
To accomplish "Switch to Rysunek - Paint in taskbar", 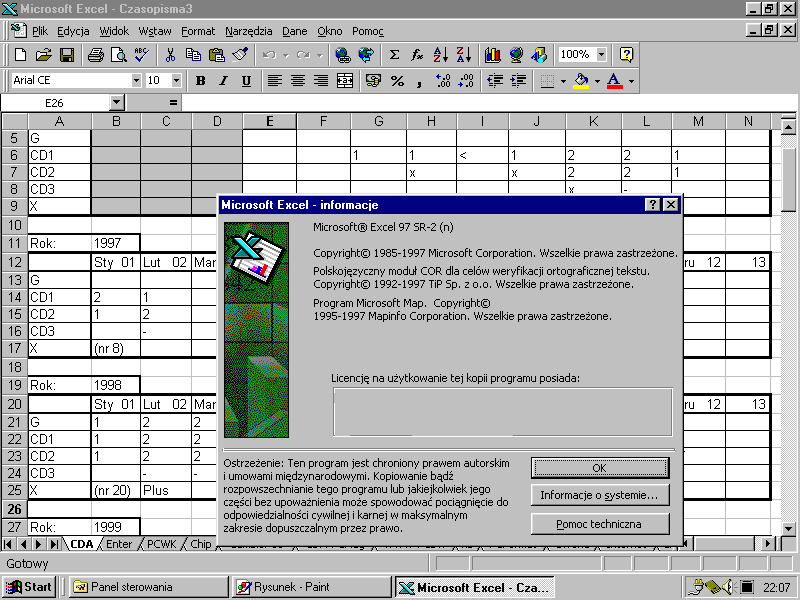I will pos(310,587).
